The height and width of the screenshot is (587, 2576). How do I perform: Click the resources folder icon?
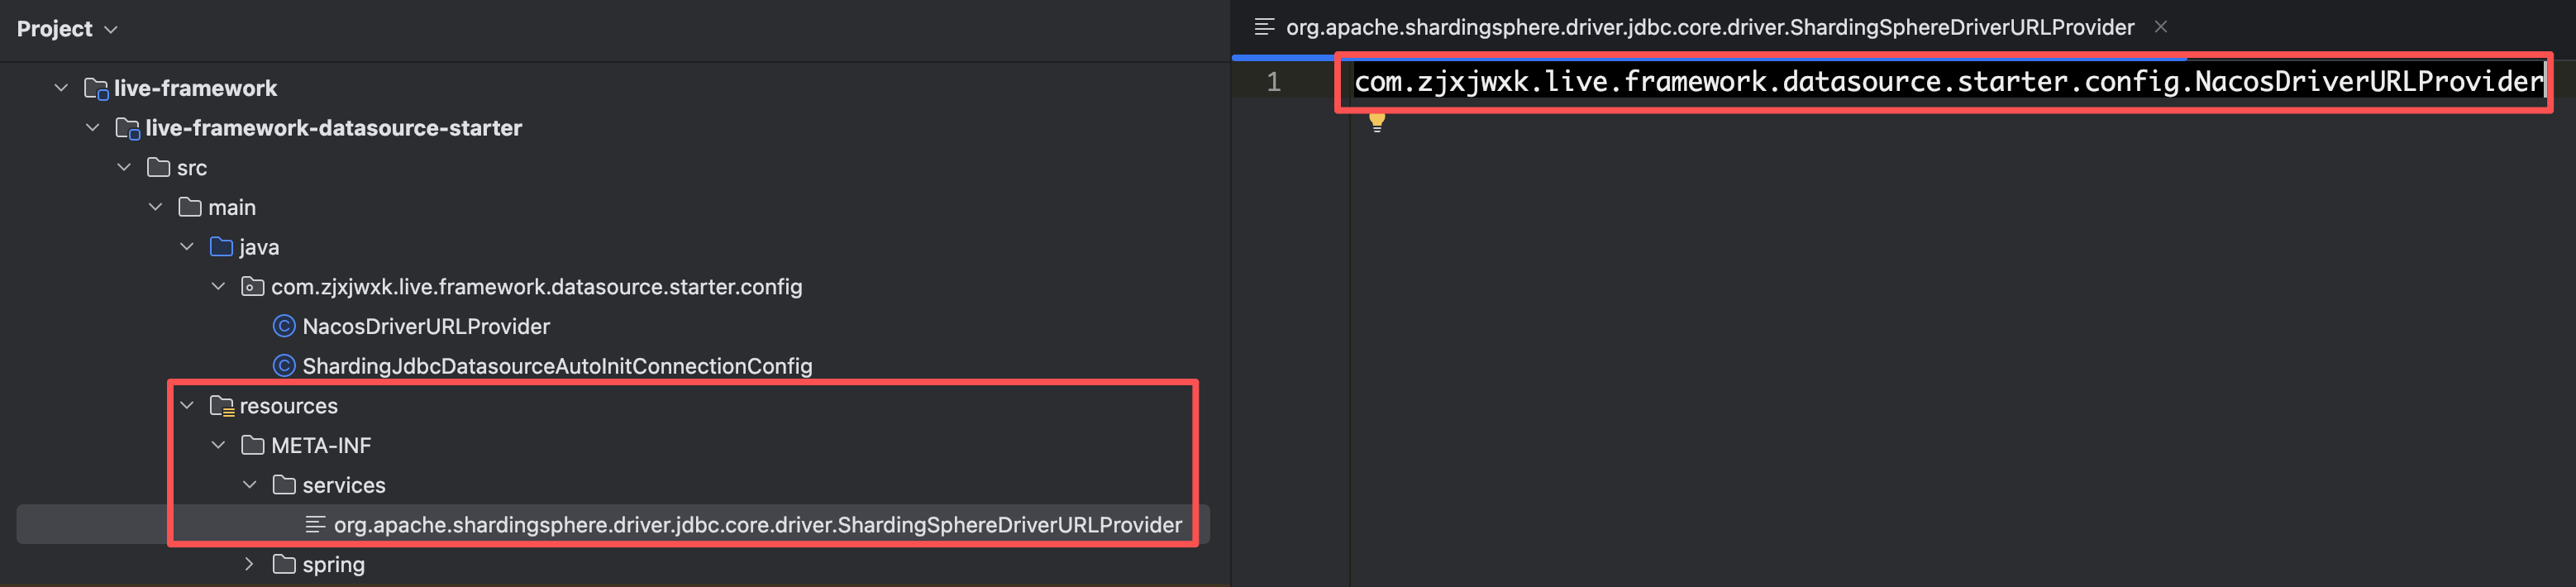point(221,406)
